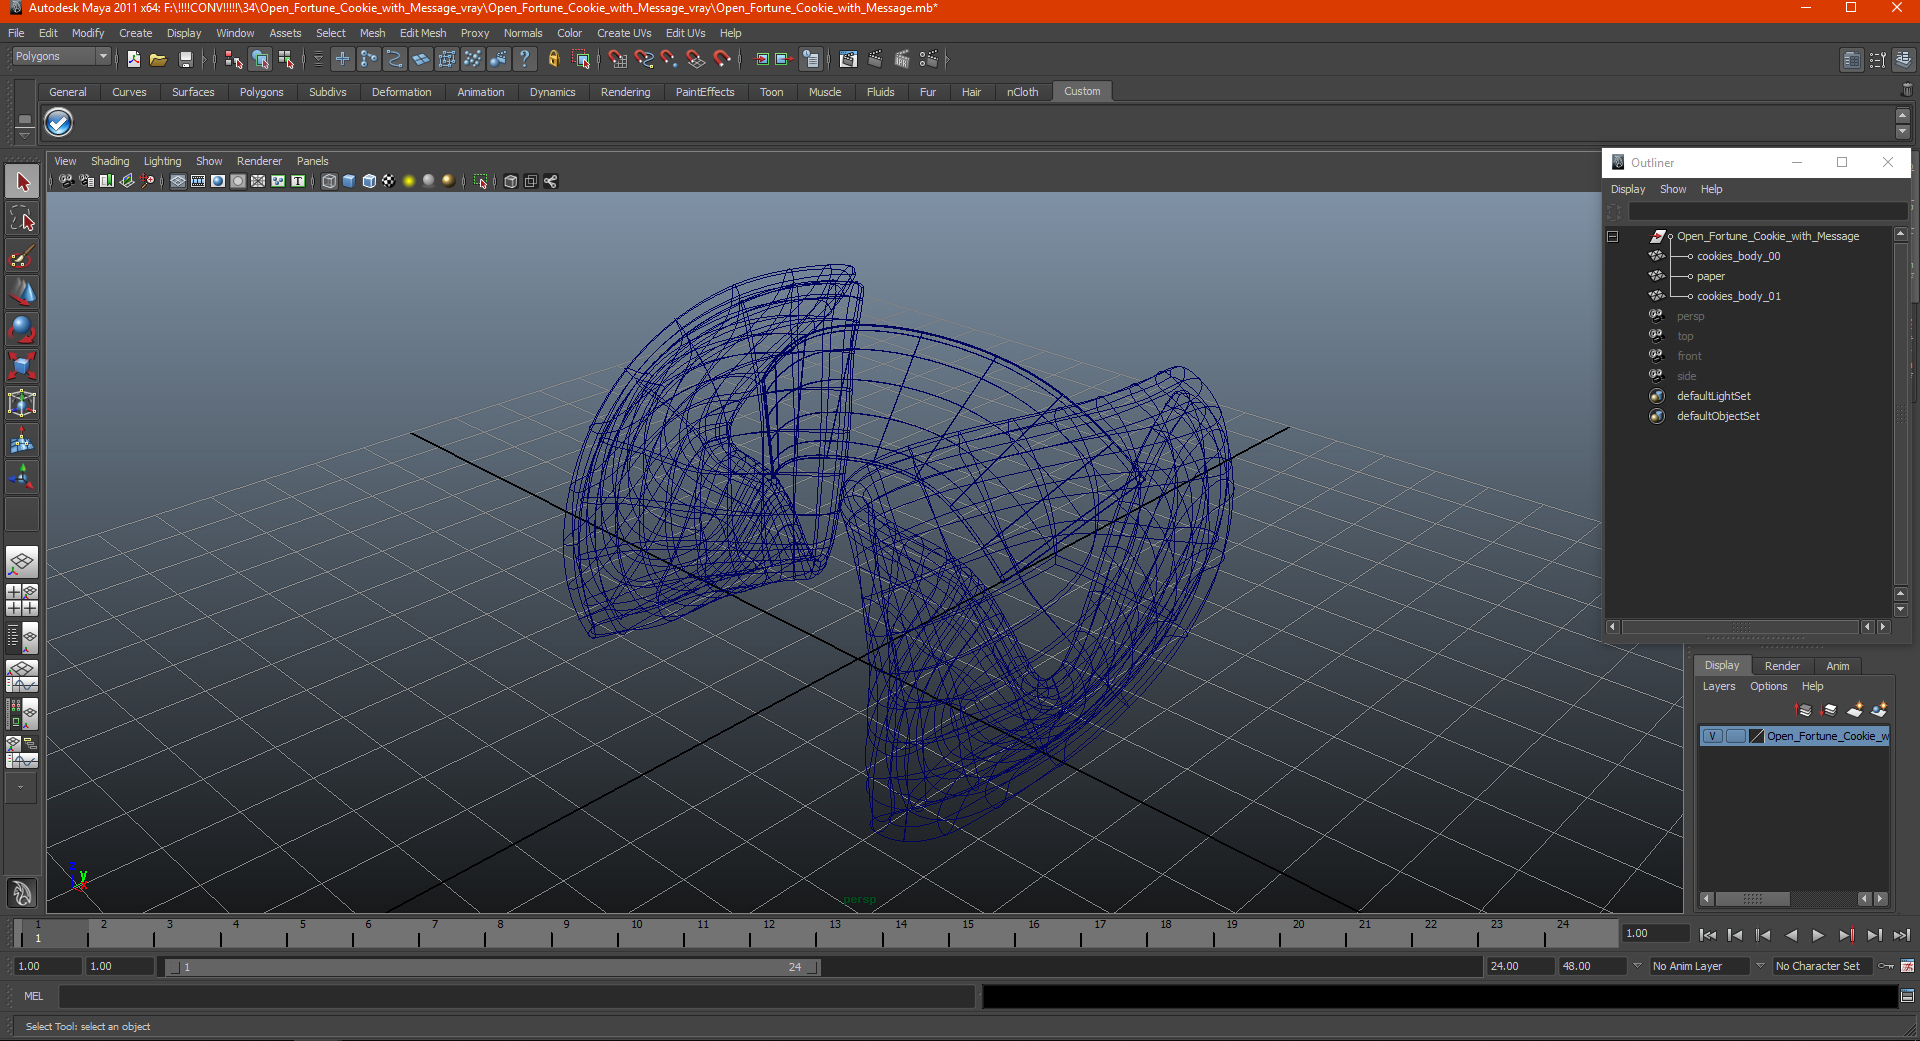Select the Scale tool cube icon
This screenshot has height=1041, width=1920.
[x=22, y=366]
